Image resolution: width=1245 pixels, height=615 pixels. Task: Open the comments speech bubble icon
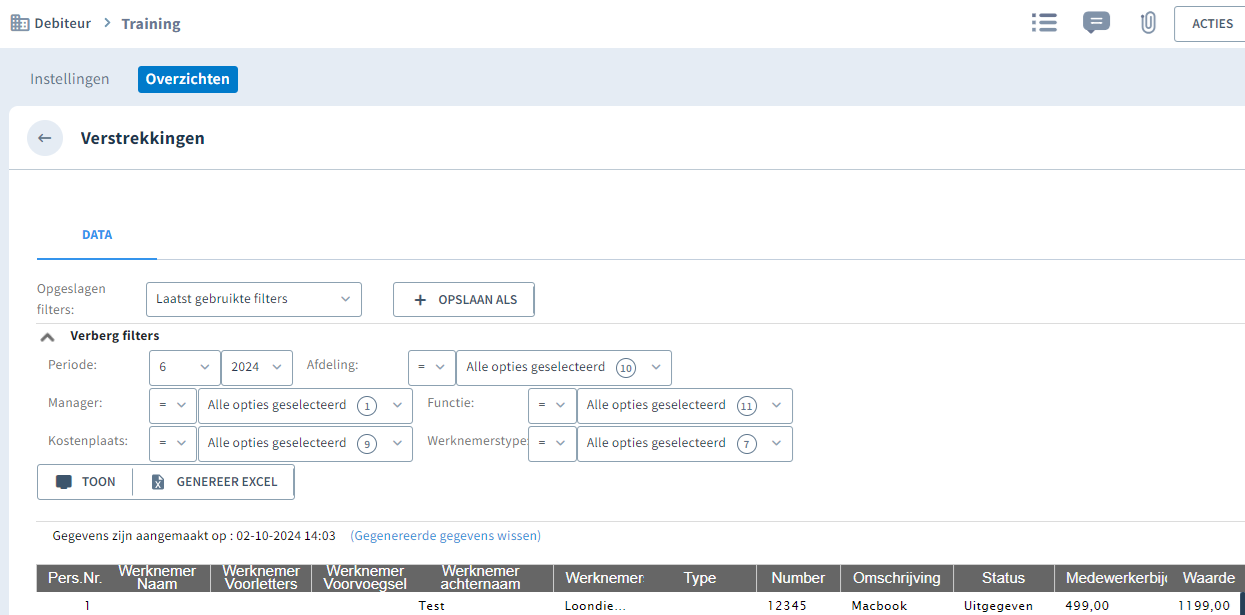tap(1096, 23)
